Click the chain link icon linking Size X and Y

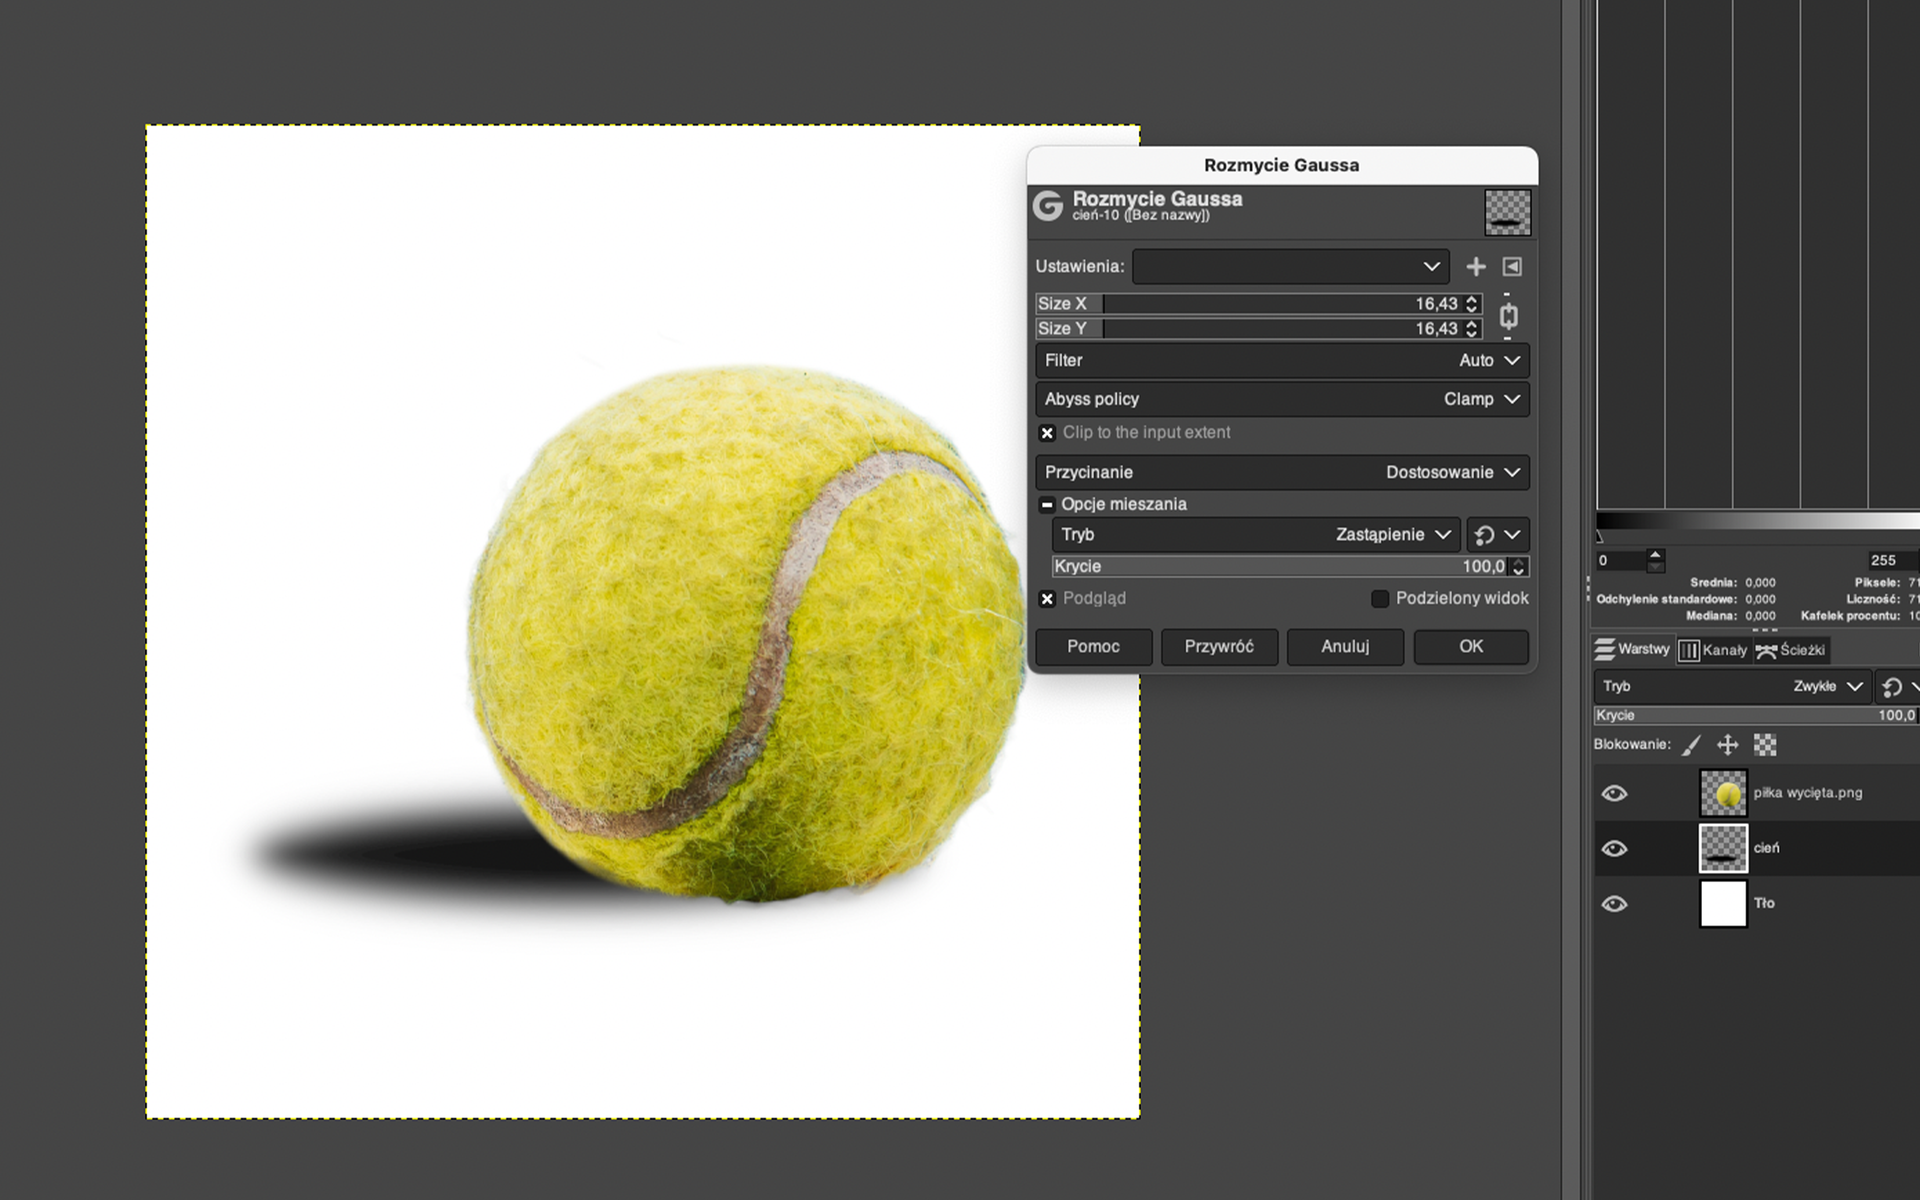coord(1508,315)
